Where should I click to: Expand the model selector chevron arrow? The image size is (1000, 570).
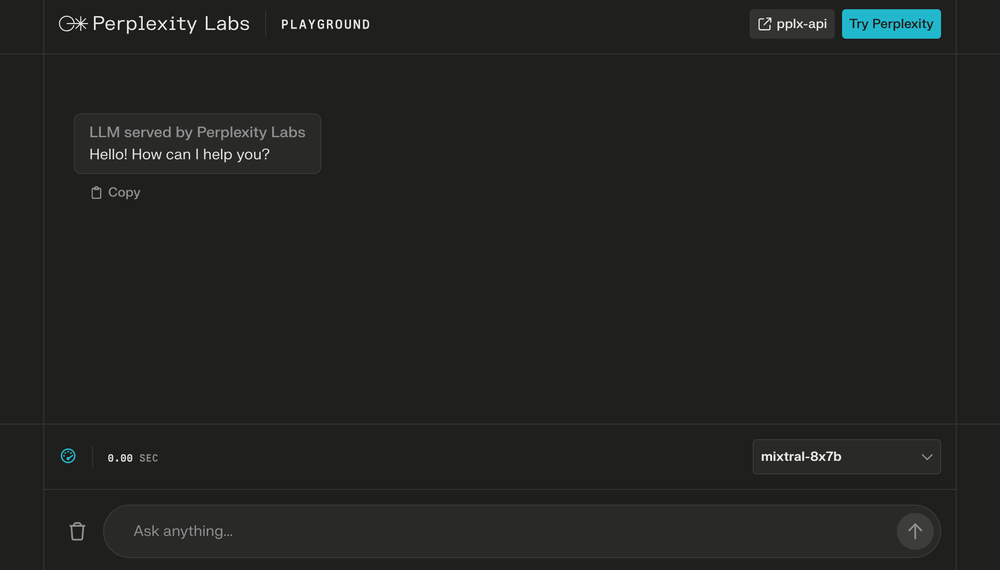click(927, 457)
